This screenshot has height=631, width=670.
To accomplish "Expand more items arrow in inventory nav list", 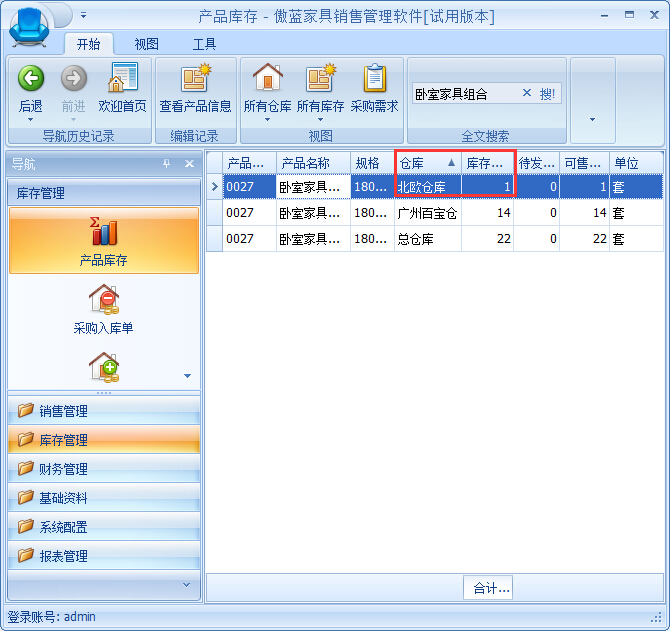I will (187, 375).
